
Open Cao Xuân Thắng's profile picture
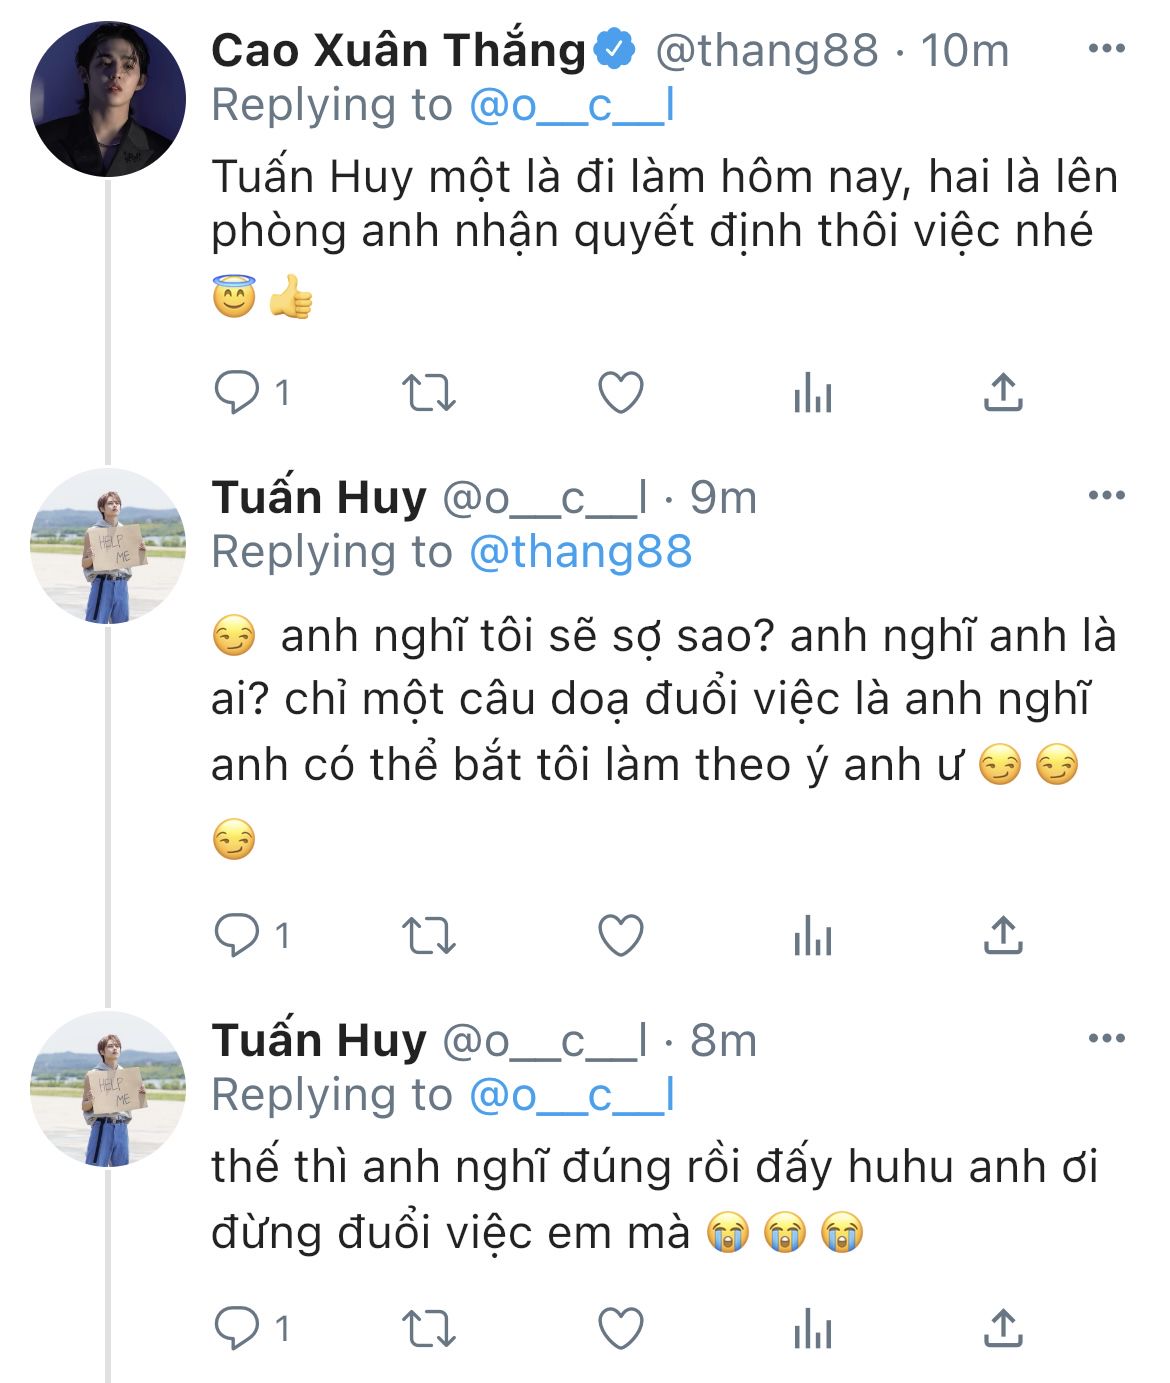108,99
